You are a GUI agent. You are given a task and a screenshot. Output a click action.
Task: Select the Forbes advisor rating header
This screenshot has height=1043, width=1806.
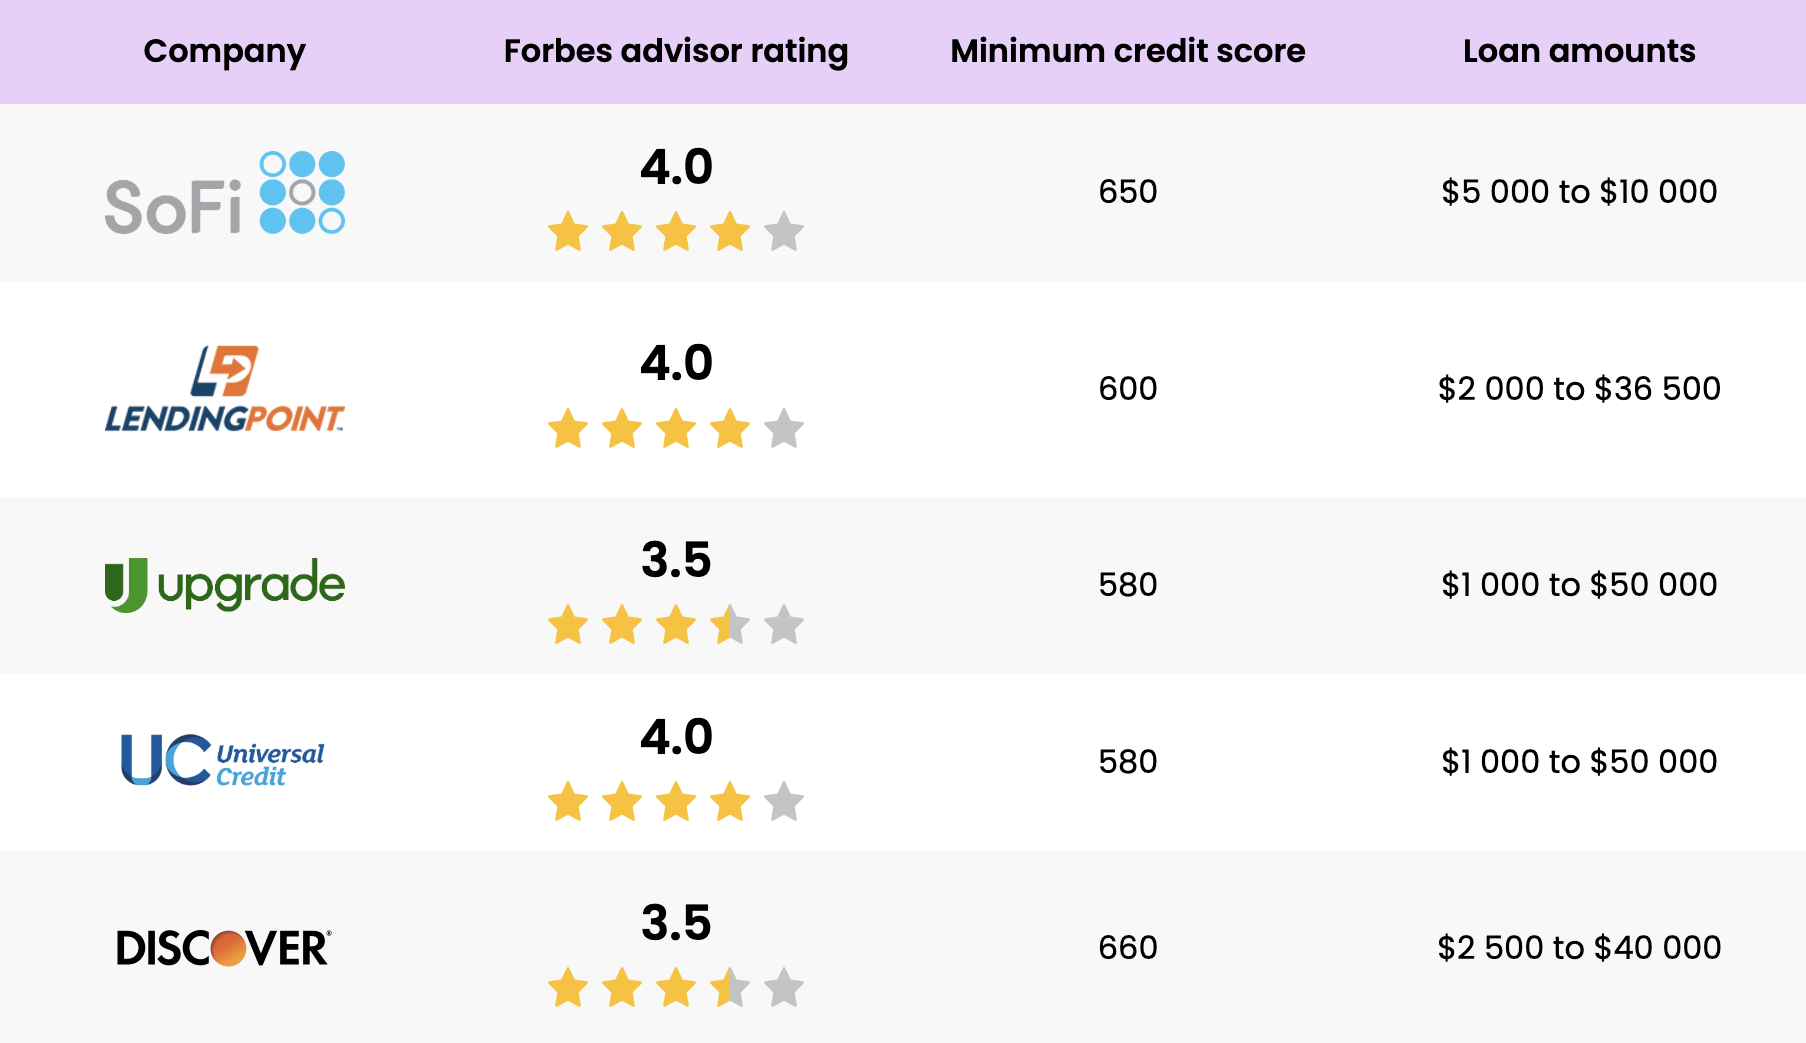pyautogui.click(x=676, y=52)
